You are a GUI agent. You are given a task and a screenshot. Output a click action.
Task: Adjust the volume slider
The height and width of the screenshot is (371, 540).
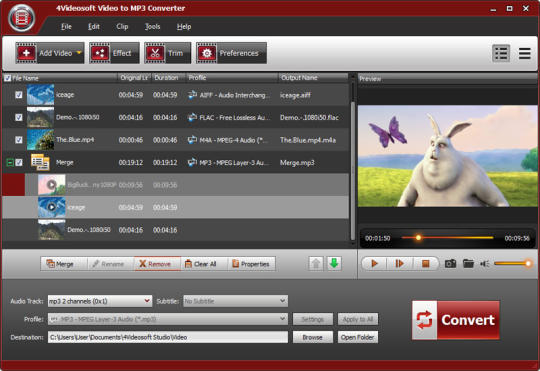513,264
